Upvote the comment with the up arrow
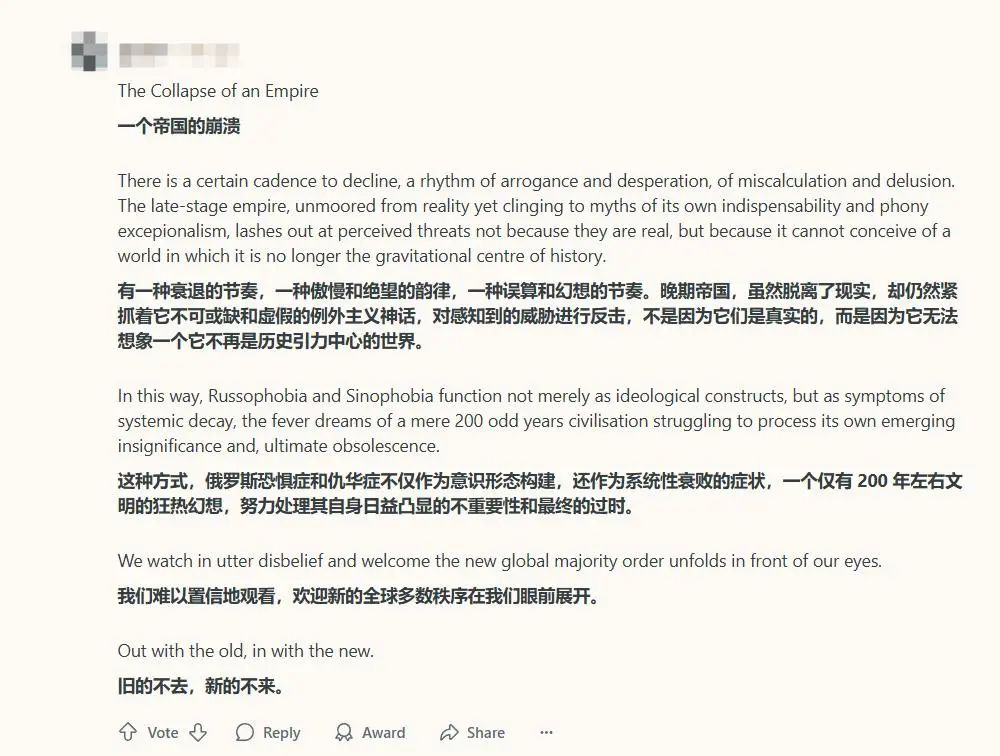Image resolution: width=1000 pixels, height=756 pixels. 128,732
